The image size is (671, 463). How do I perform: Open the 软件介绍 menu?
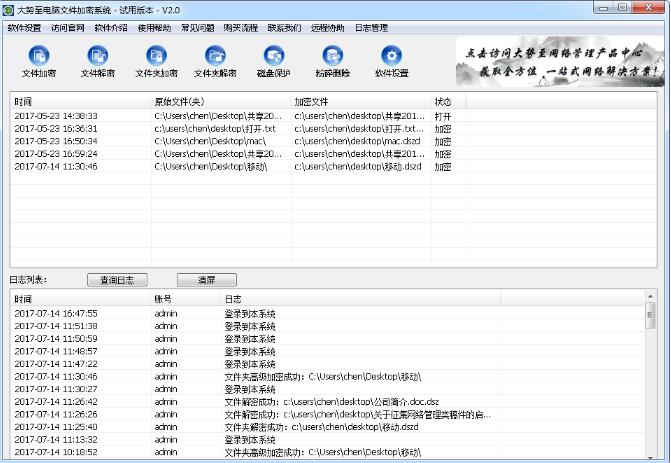tap(111, 28)
